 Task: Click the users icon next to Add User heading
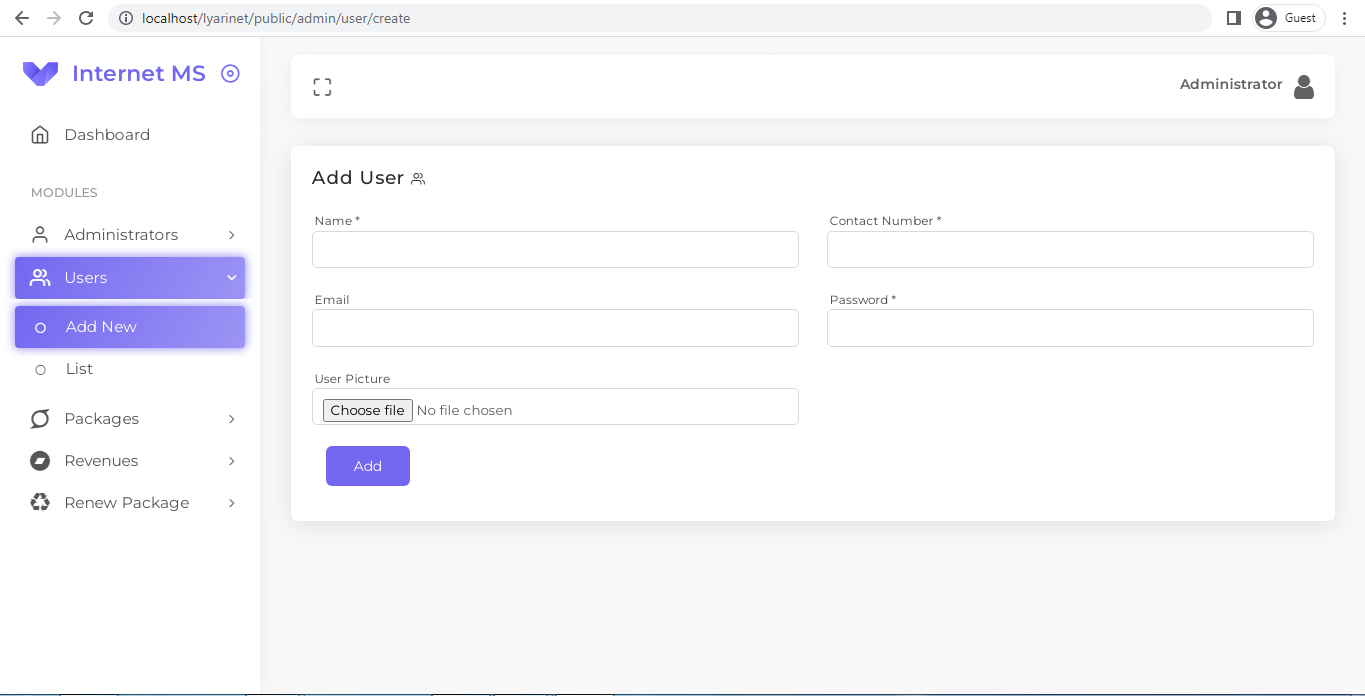(417, 177)
